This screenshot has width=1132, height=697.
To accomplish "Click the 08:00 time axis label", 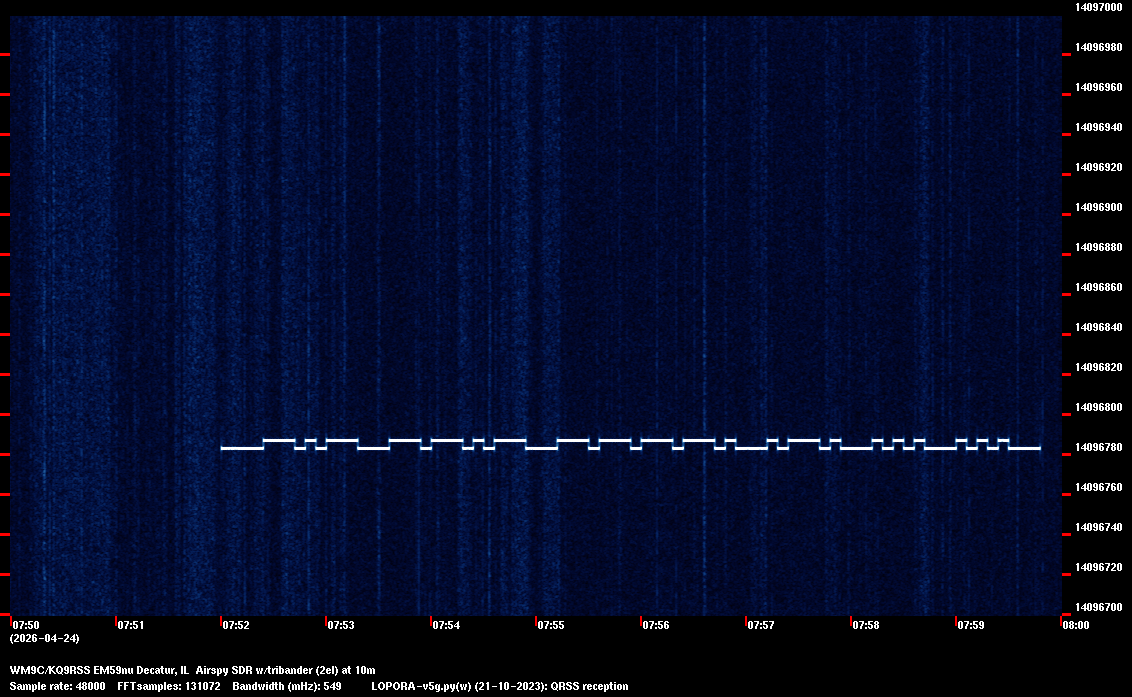I will pyautogui.click(x=1076, y=625).
